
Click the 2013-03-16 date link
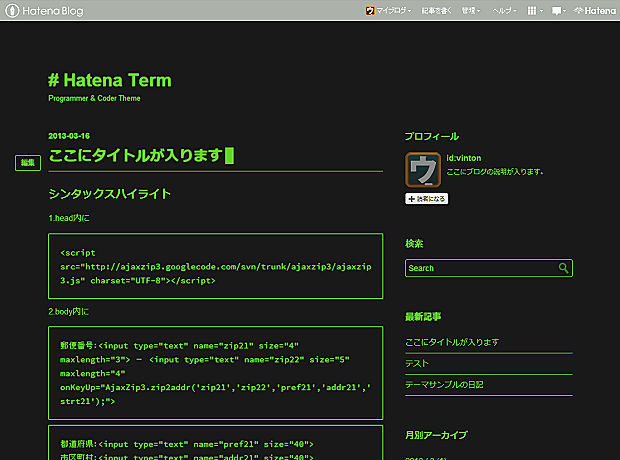click(69, 136)
